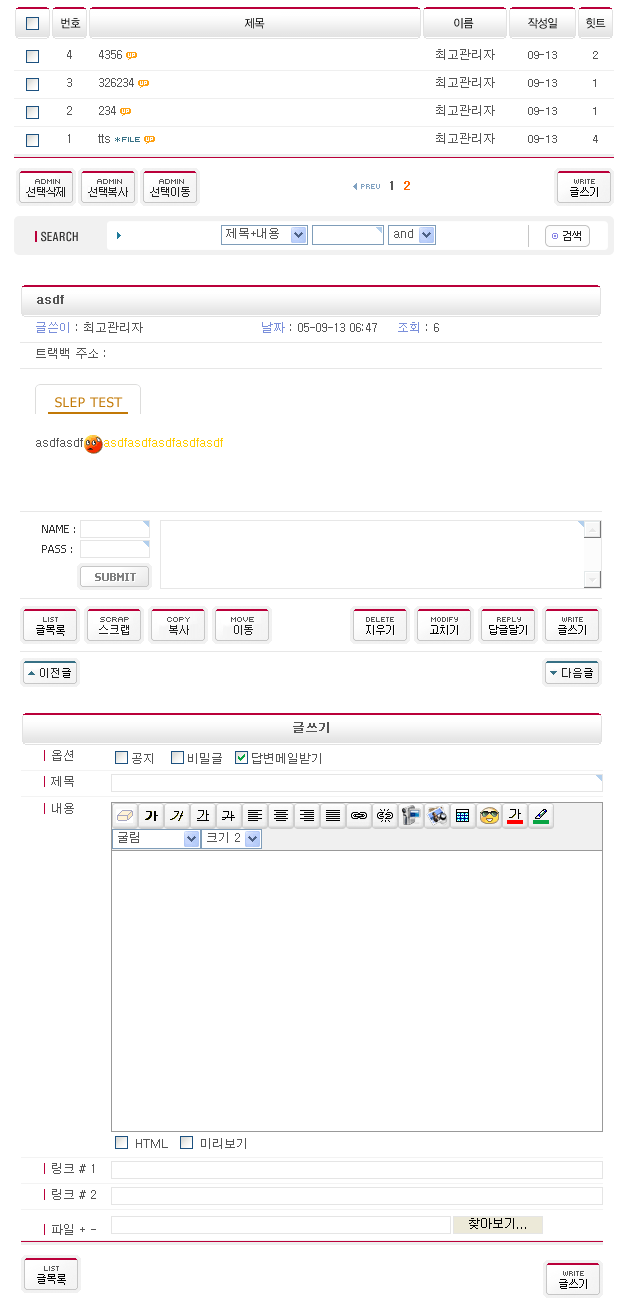This screenshot has height=1302, width=629.
Task: Check the box for post titled 234
Action: (x=33, y=112)
